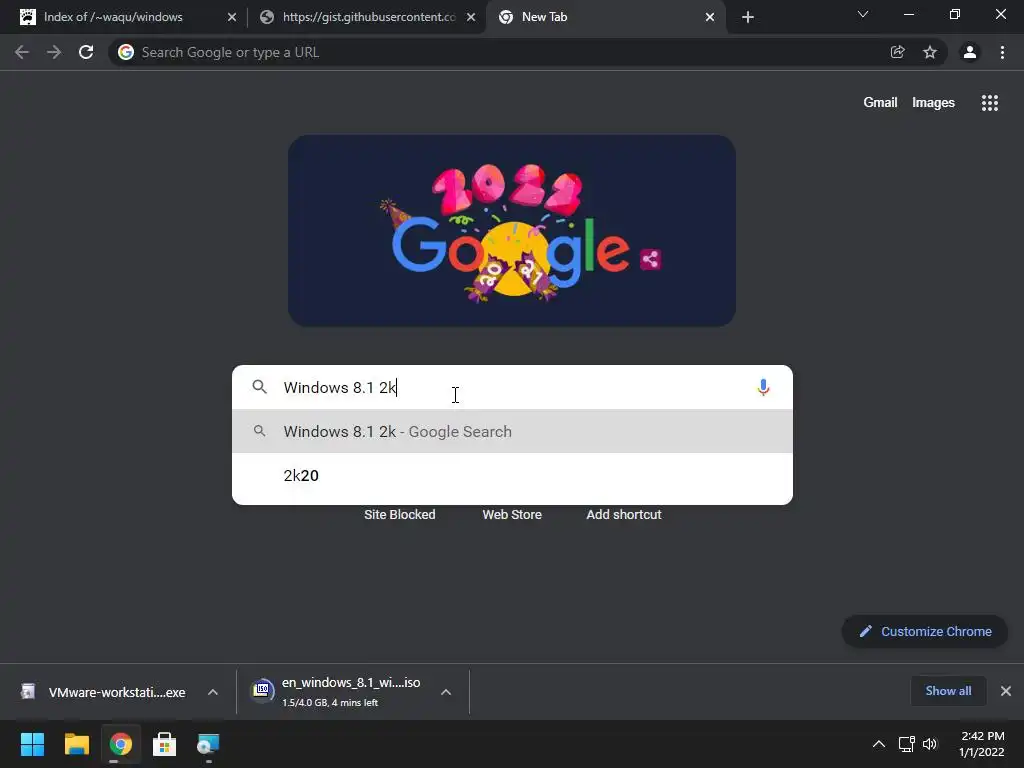Viewport: 1024px width, 768px height.
Task: Open the Web Store shortcut
Action: click(x=512, y=515)
